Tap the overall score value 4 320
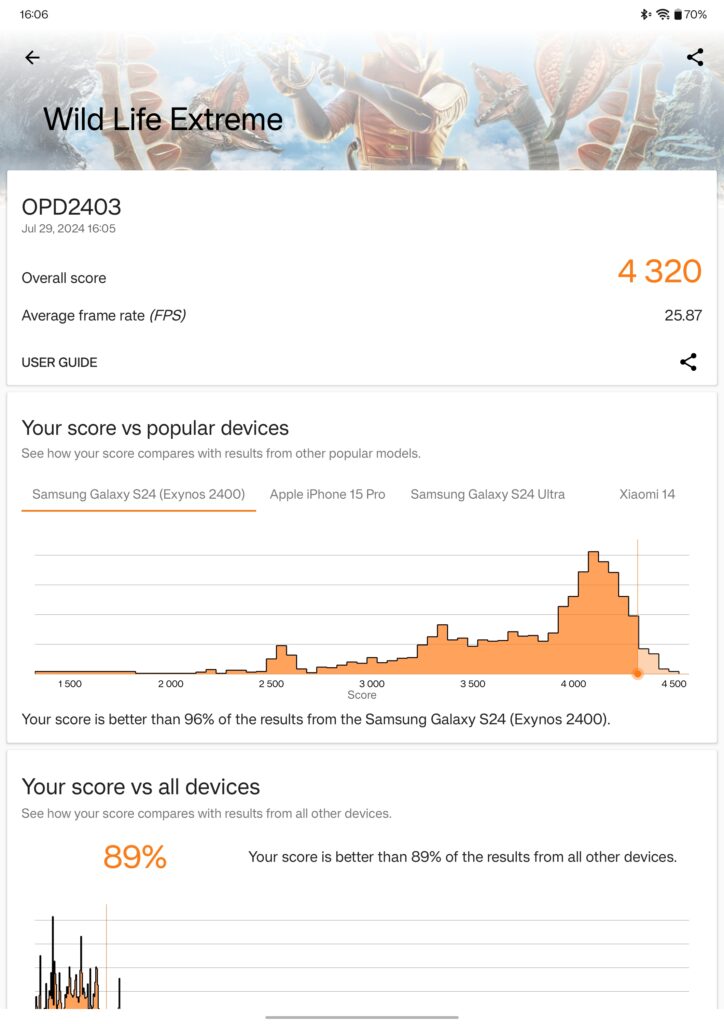The width and height of the screenshot is (724, 1024). [660, 271]
